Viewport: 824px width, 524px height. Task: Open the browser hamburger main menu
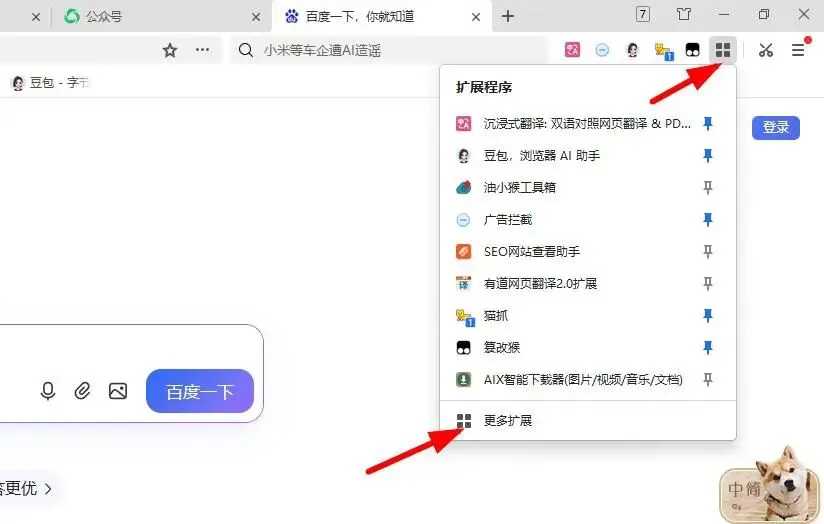[x=798, y=50]
